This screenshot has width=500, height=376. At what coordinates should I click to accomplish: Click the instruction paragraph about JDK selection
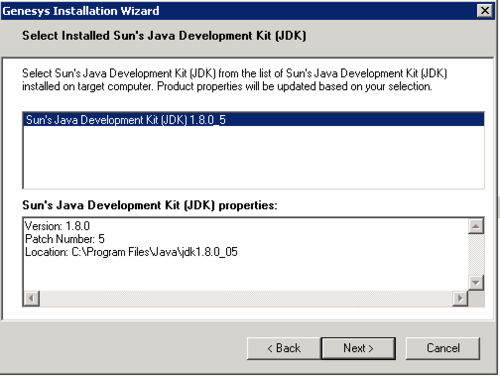pyautogui.click(x=234, y=80)
